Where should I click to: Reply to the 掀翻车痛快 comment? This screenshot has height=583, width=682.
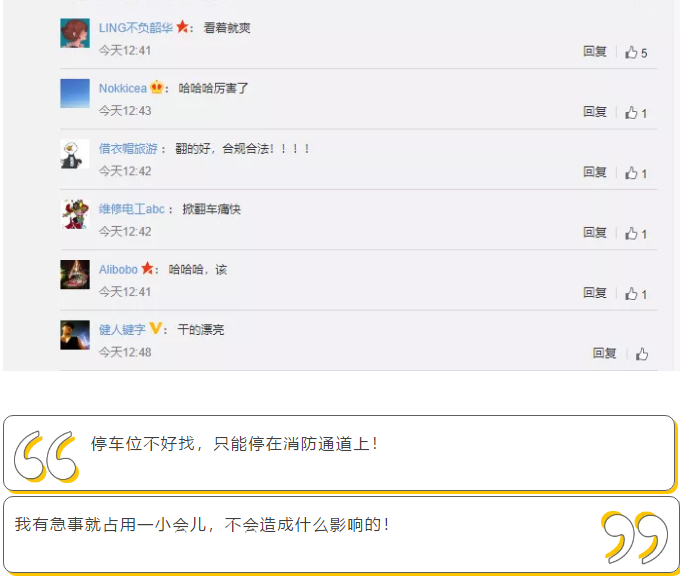595,233
